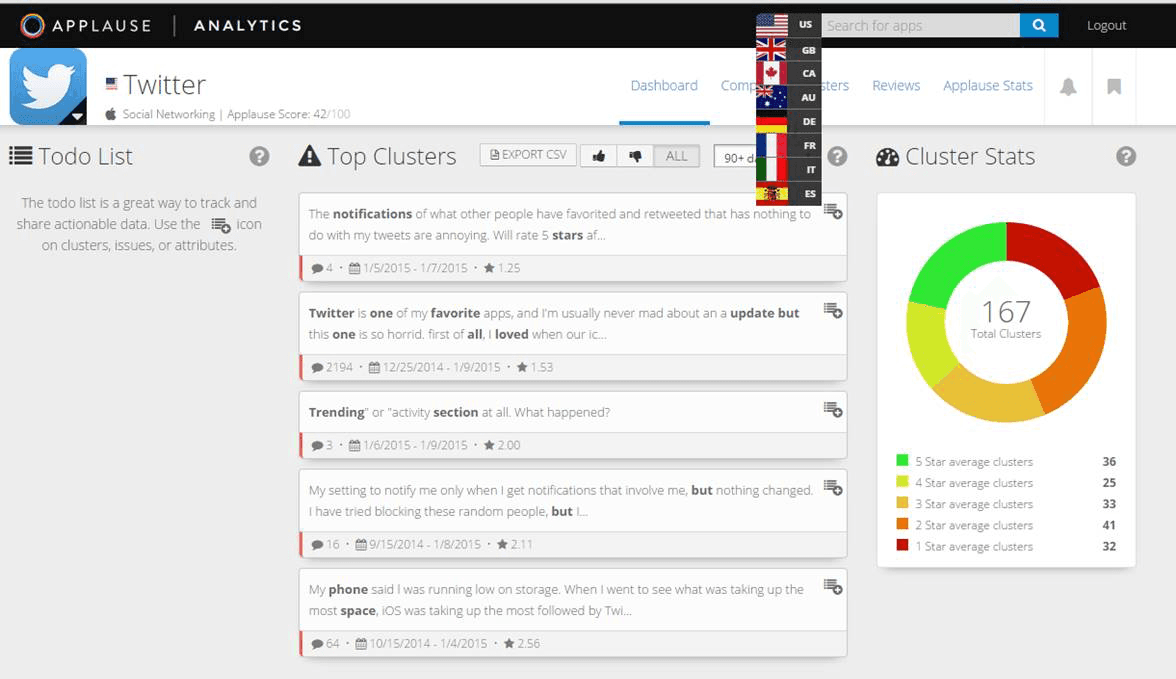Click the 2194 comments count

pos(332,367)
